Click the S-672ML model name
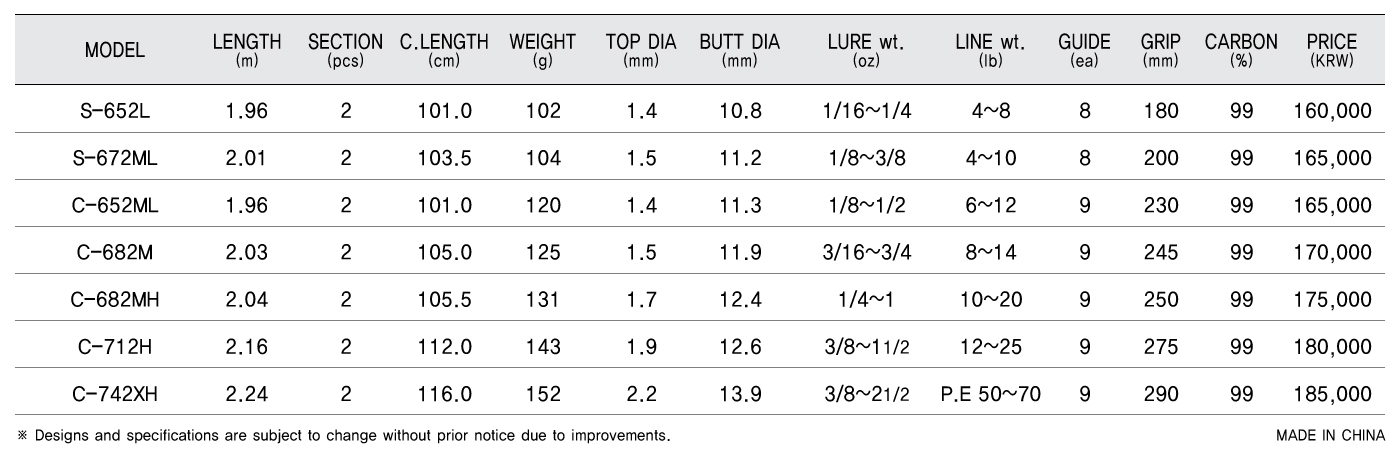 click(115, 158)
